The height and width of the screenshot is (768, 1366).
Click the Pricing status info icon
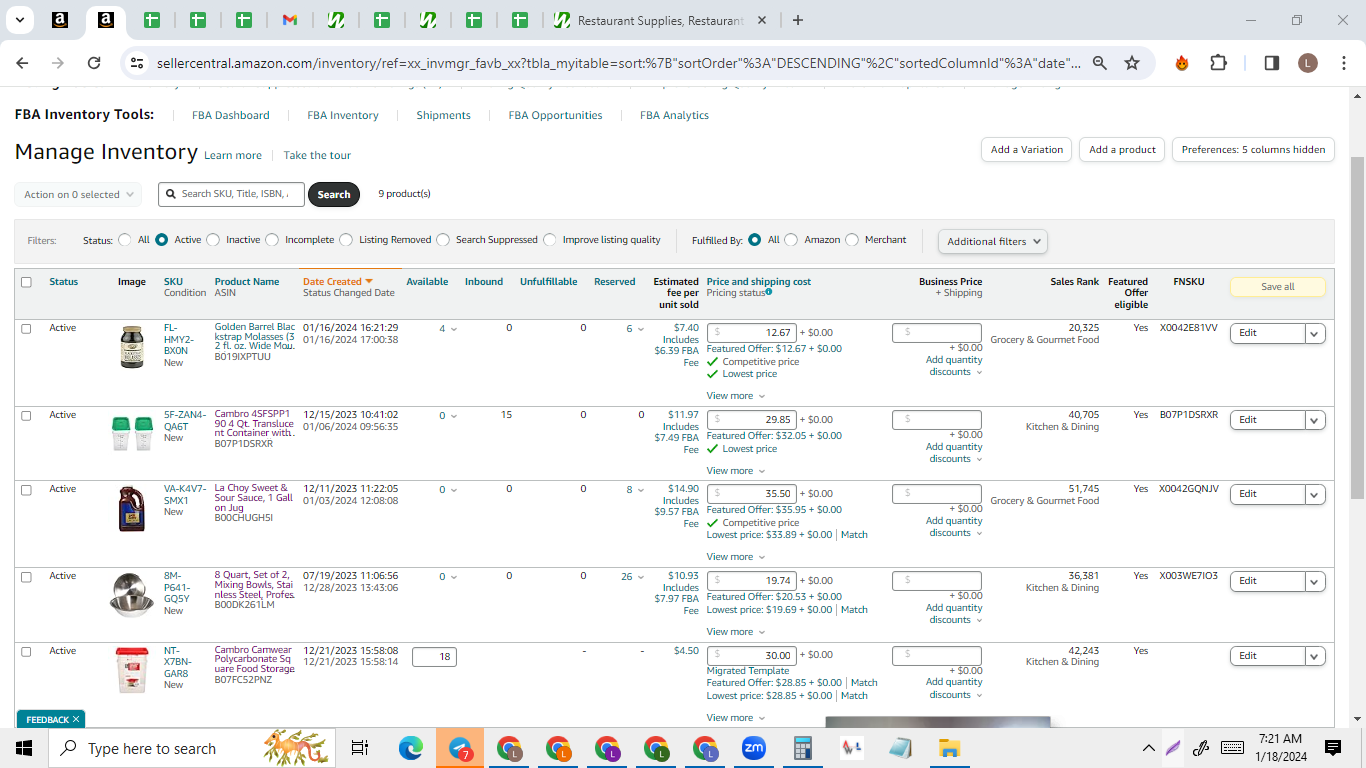pyautogui.click(x=769, y=293)
